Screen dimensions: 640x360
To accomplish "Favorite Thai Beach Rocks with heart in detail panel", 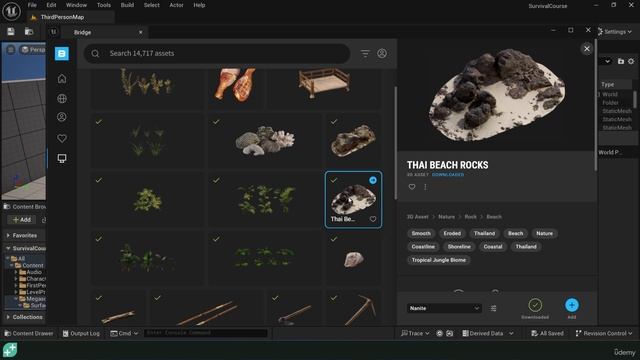I will click(x=412, y=187).
